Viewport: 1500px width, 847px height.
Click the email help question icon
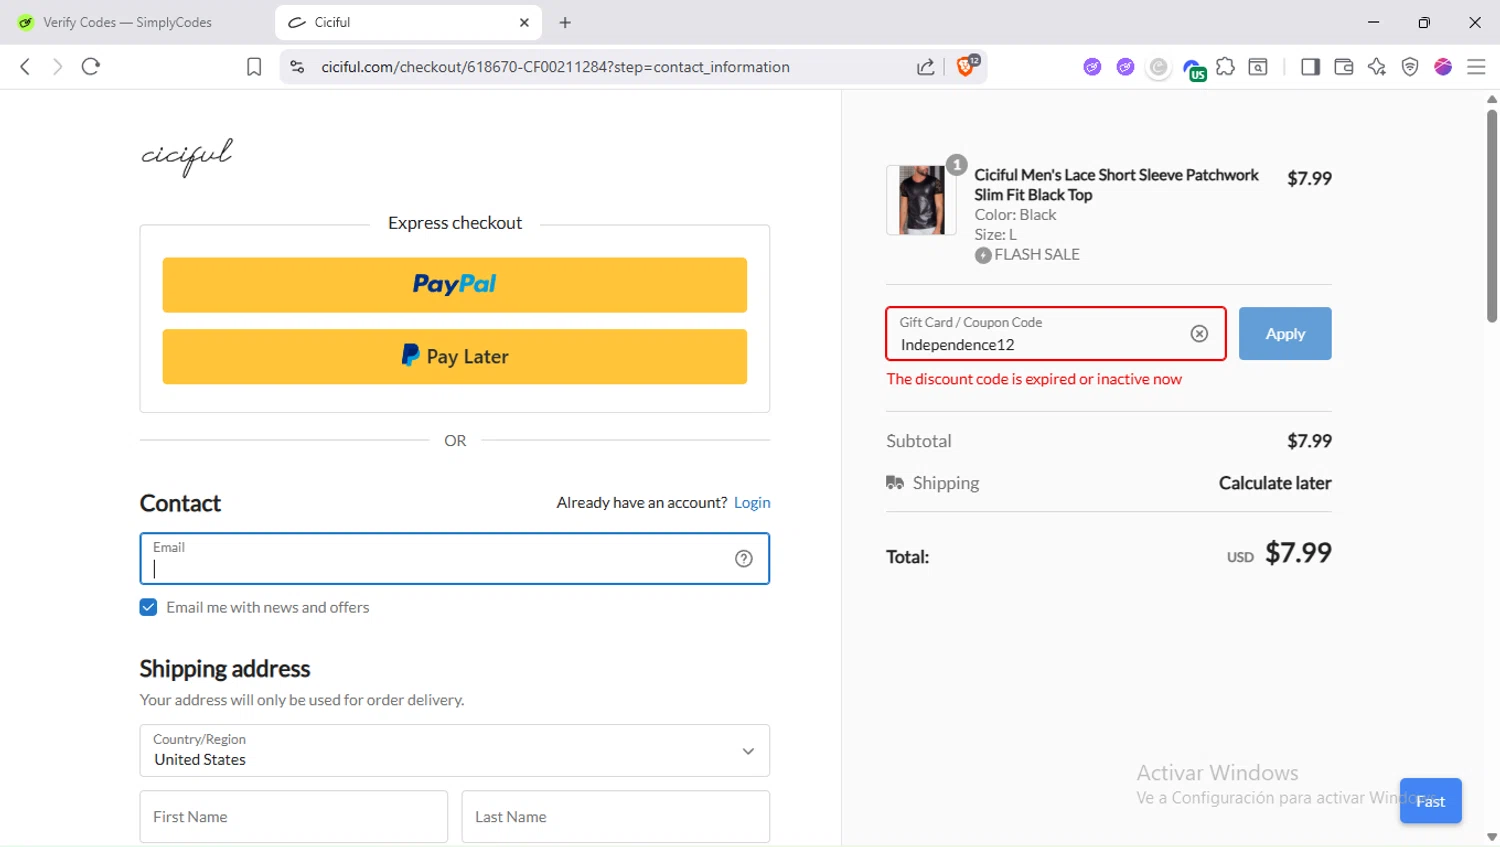tap(744, 559)
